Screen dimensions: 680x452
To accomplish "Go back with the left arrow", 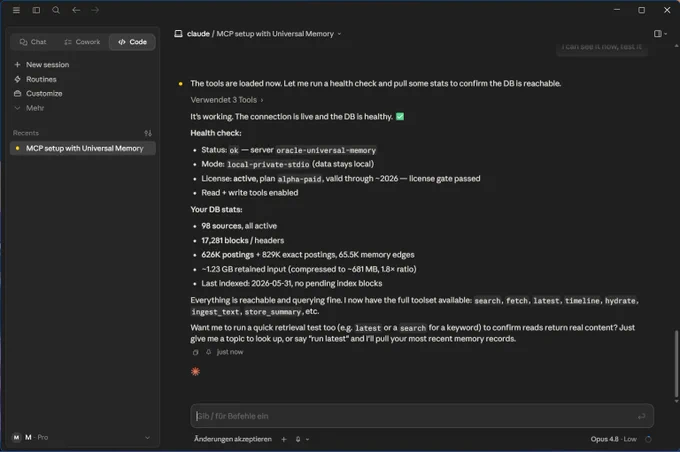I will tap(76, 10).
